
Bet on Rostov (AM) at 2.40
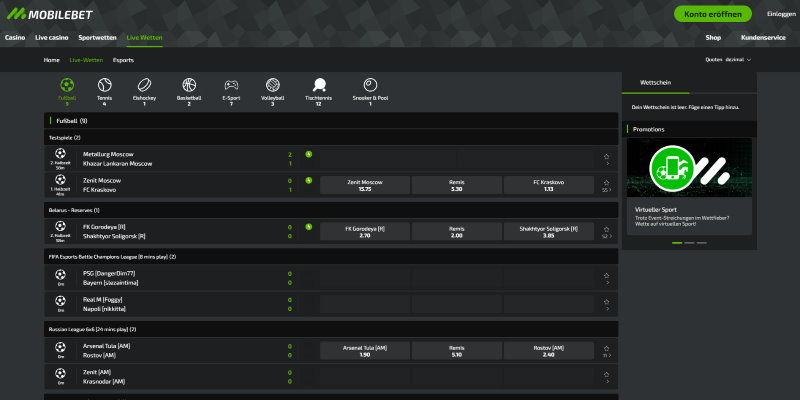click(549, 351)
